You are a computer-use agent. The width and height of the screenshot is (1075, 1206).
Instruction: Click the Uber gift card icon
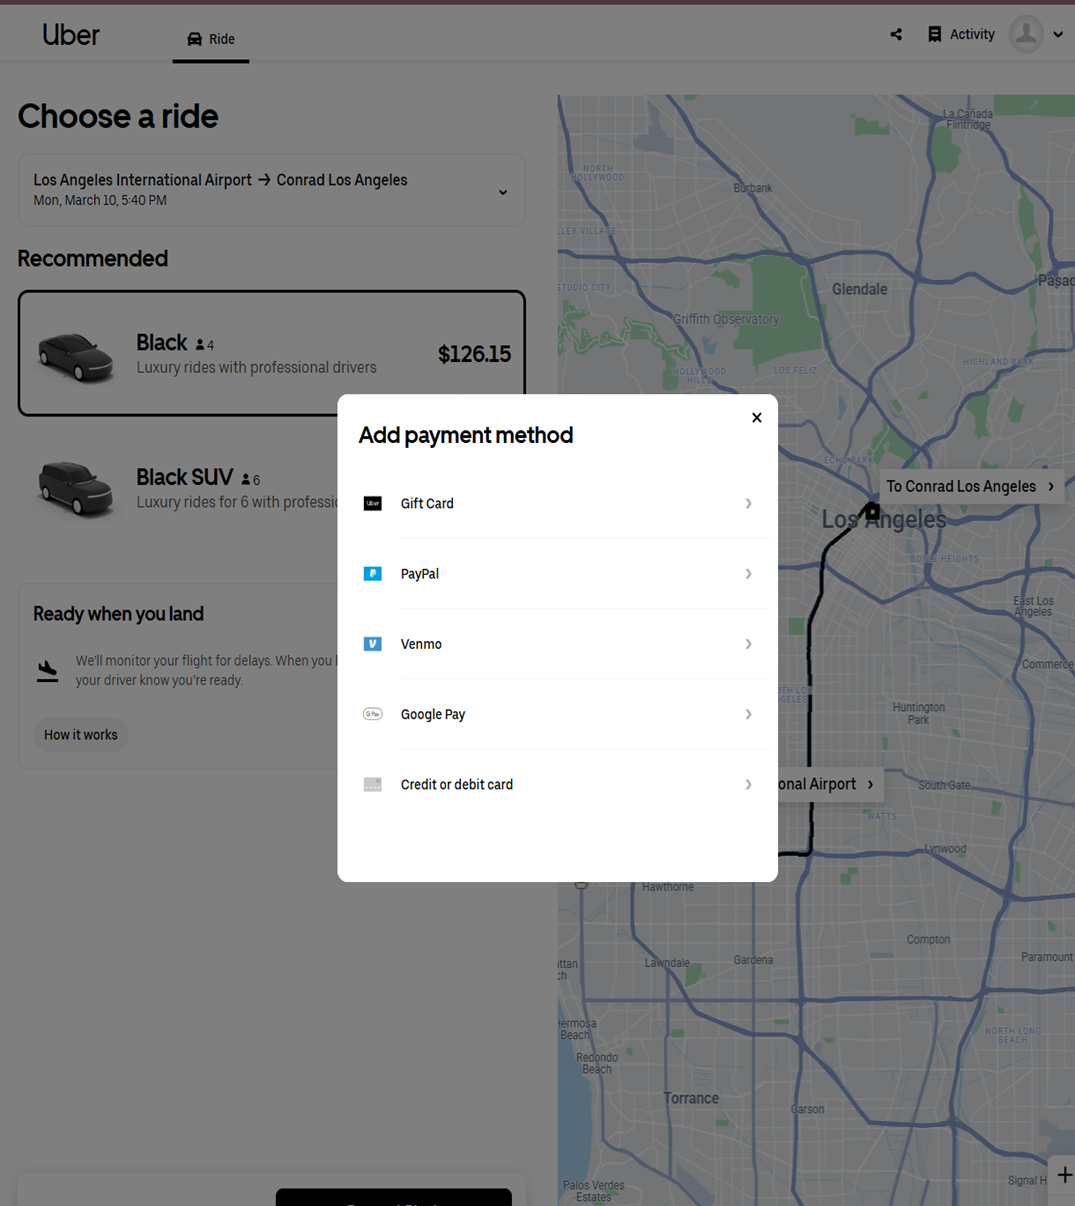(x=372, y=504)
